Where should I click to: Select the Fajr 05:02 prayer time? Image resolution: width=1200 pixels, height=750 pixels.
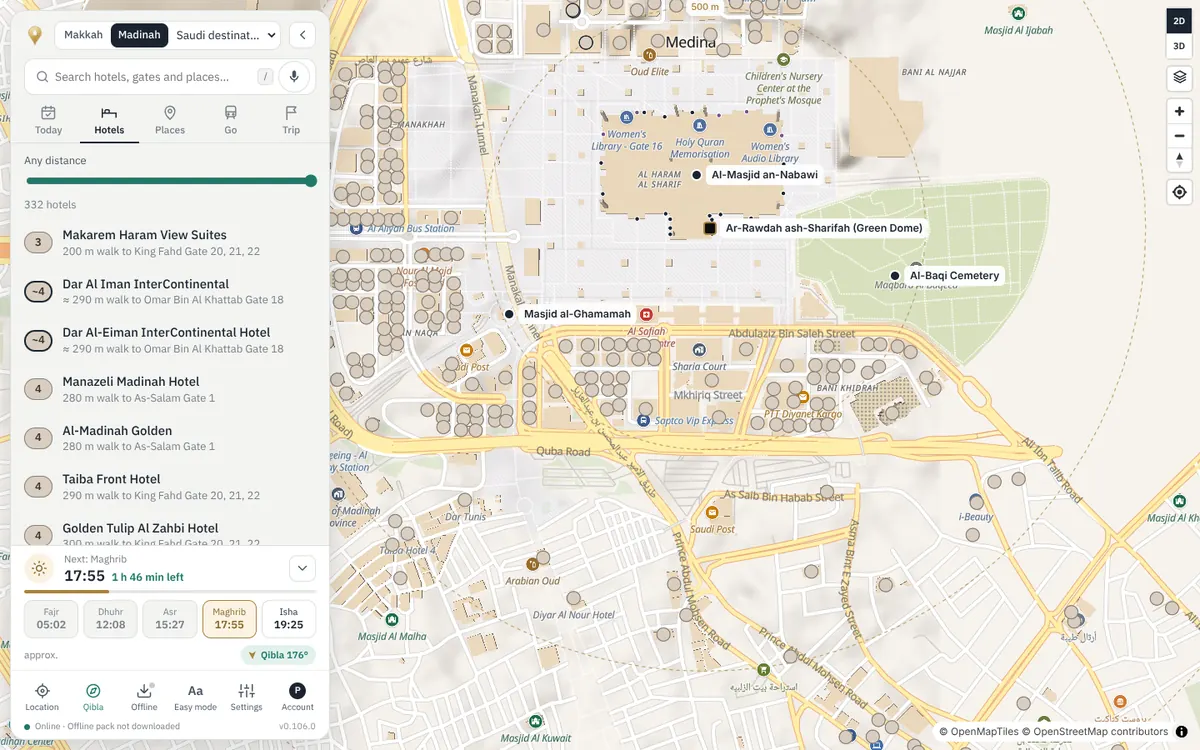pyautogui.click(x=51, y=619)
